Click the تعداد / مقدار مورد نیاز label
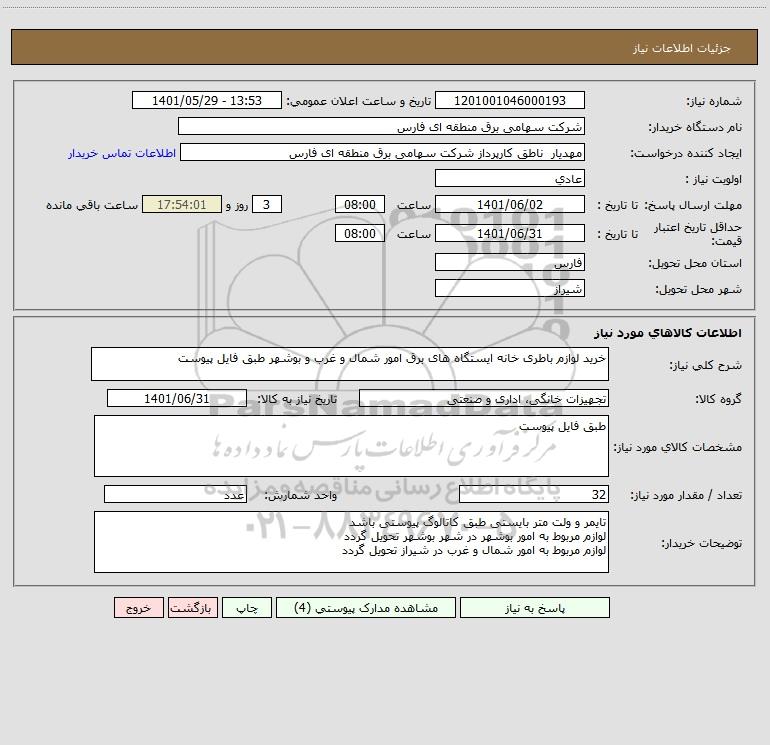770x745 pixels. coord(686,495)
